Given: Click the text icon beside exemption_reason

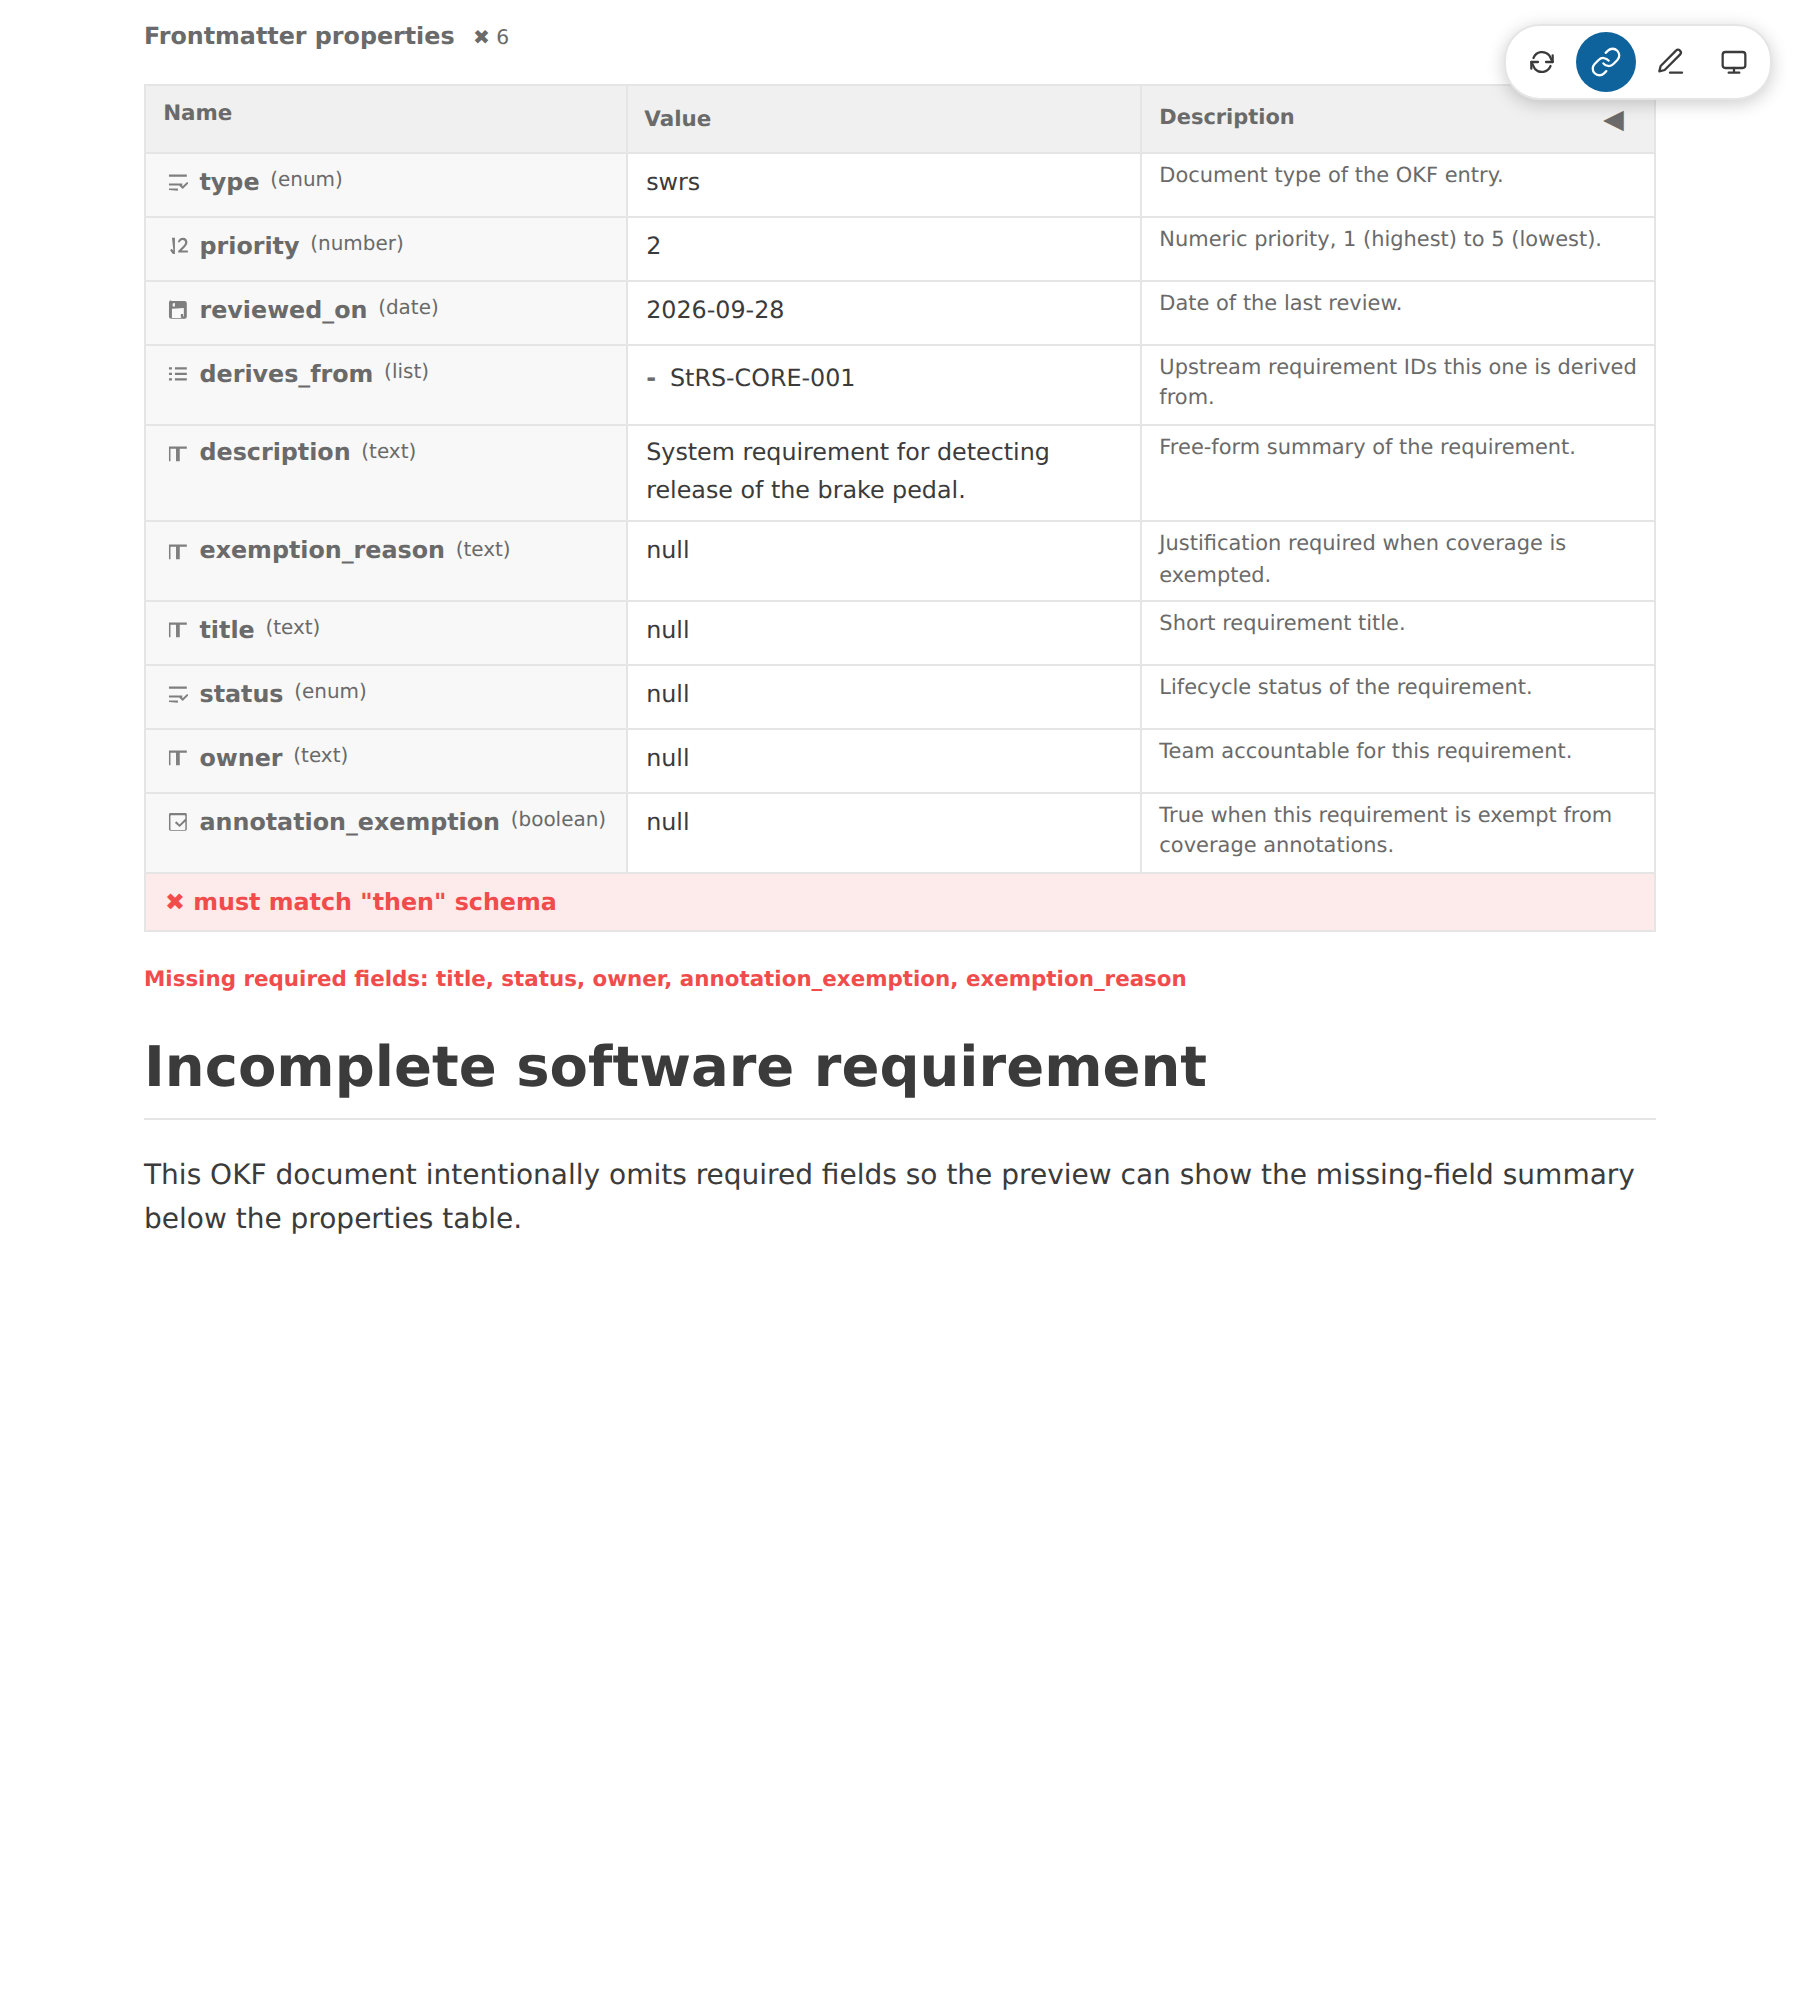Looking at the screenshot, I should click(178, 552).
